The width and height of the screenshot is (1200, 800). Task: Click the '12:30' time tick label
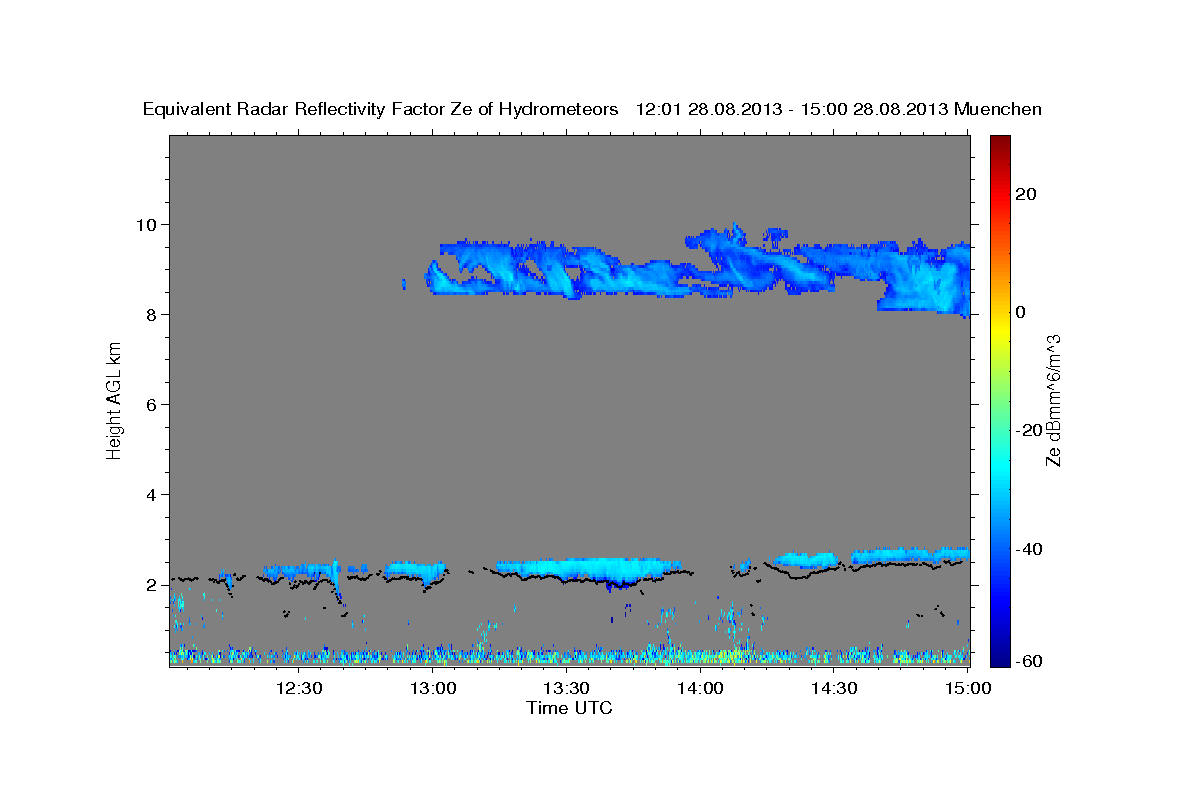[298, 688]
